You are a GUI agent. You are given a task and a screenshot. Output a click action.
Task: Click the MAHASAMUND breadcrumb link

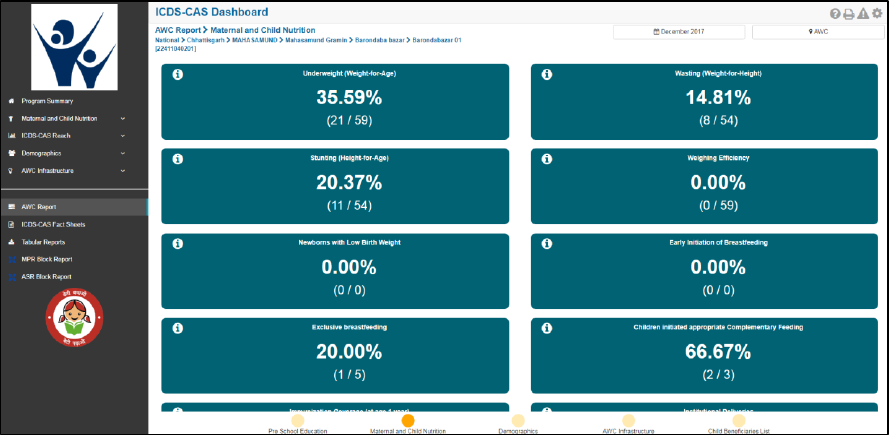[254, 41]
